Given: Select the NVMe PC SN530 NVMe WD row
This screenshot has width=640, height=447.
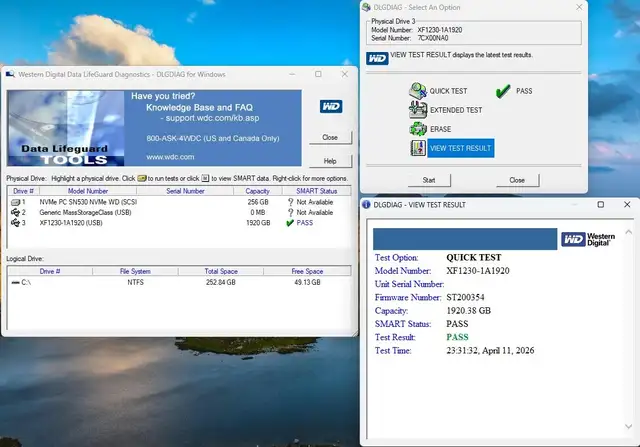Looking at the screenshot, I should point(179,202).
